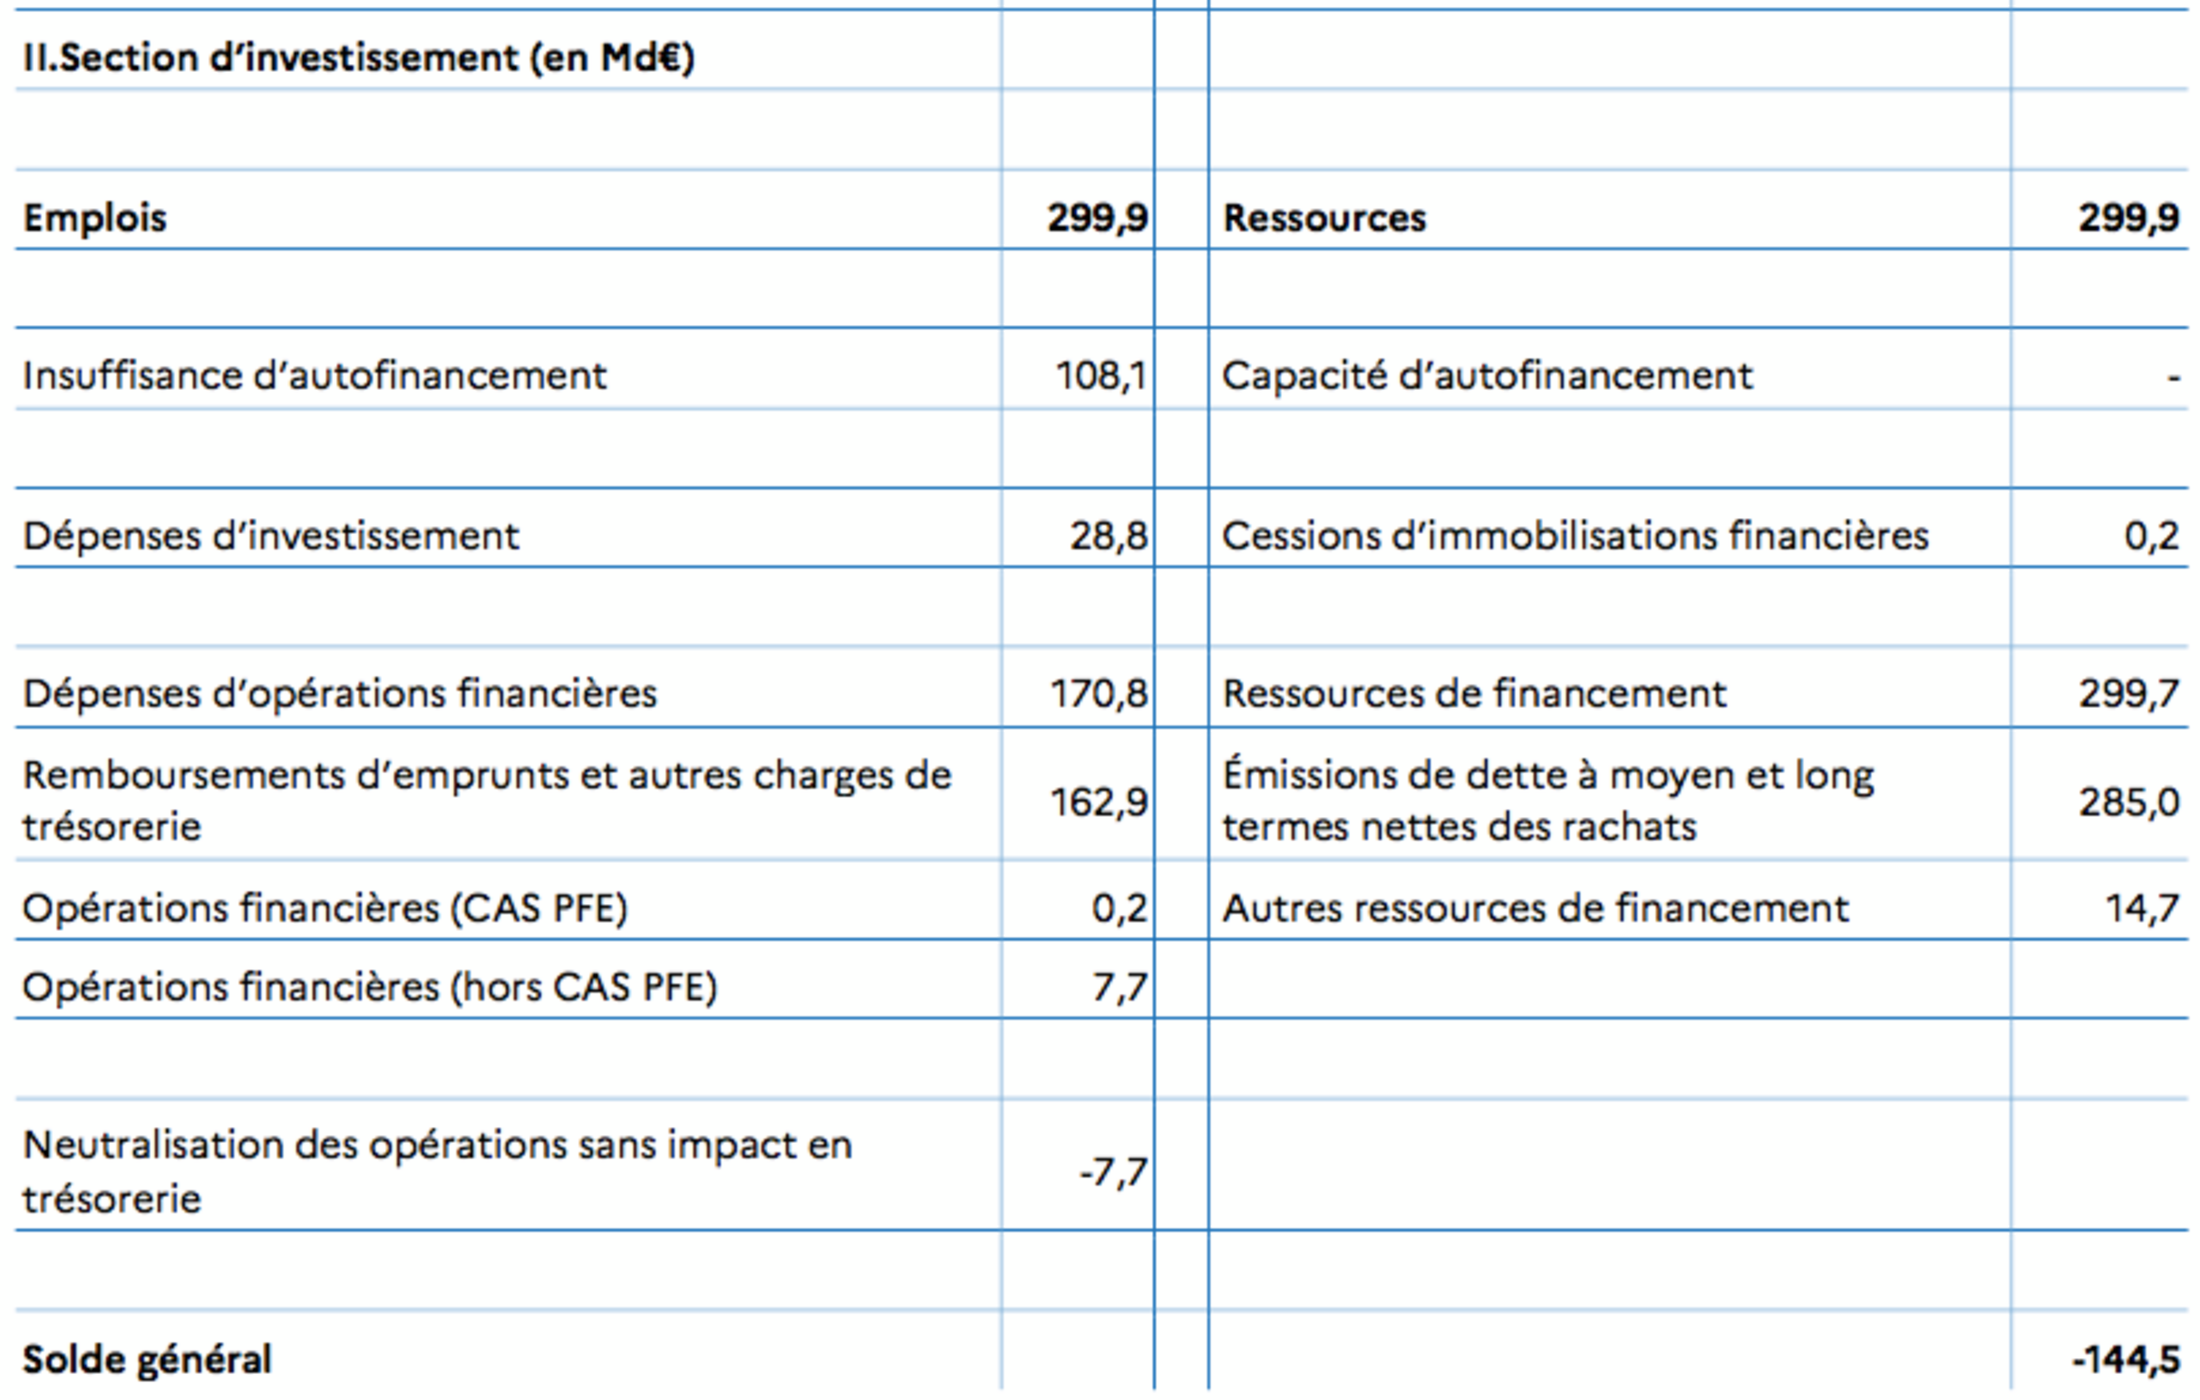Click 'Ressources de financement' label
The image size is (2200, 1400).
coord(1474,693)
